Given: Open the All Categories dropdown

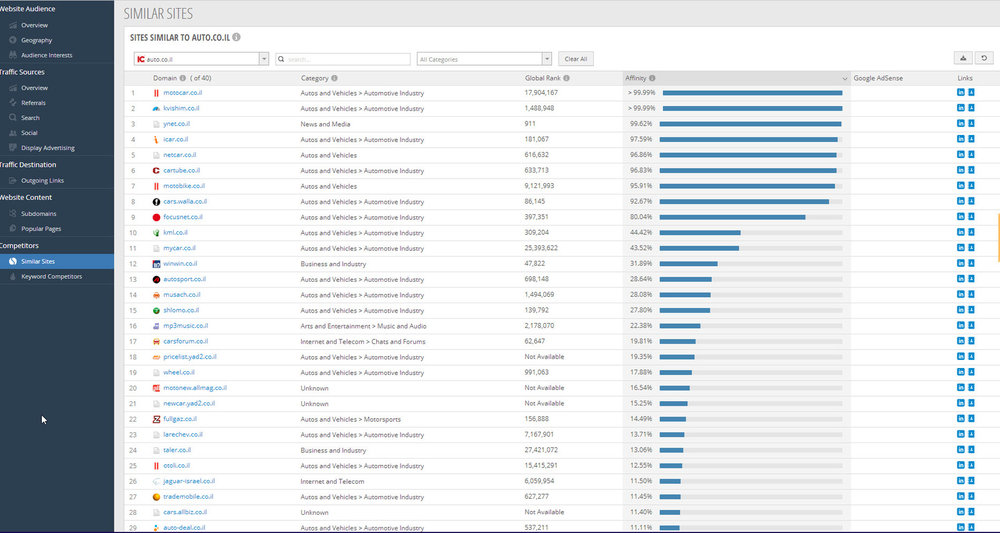Looking at the screenshot, I should [x=484, y=59].
